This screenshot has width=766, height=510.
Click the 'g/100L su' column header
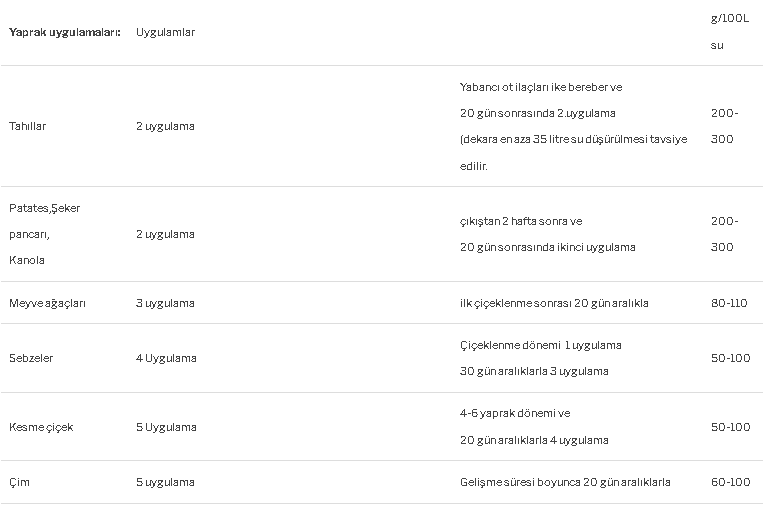[x=729, y=32]
